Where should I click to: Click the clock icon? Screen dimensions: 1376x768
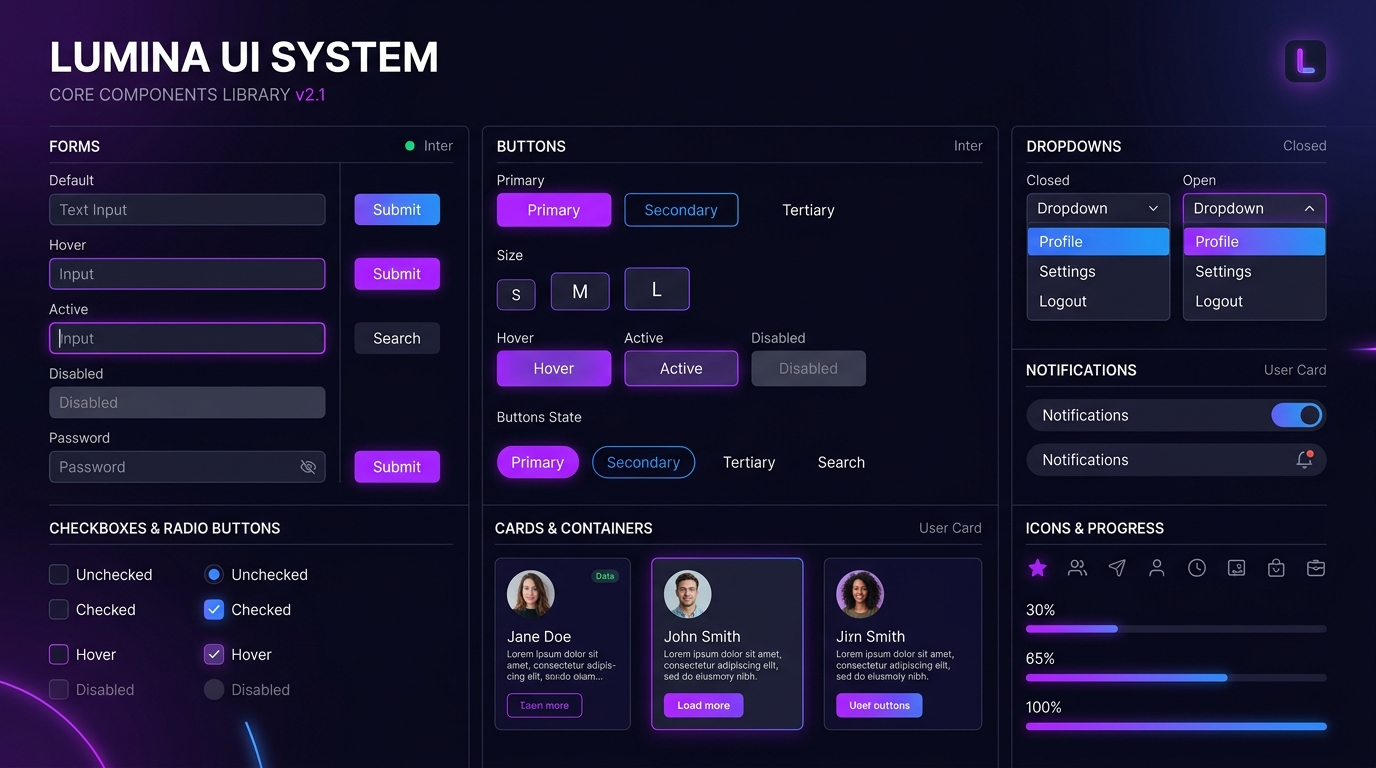[1197, 568]
